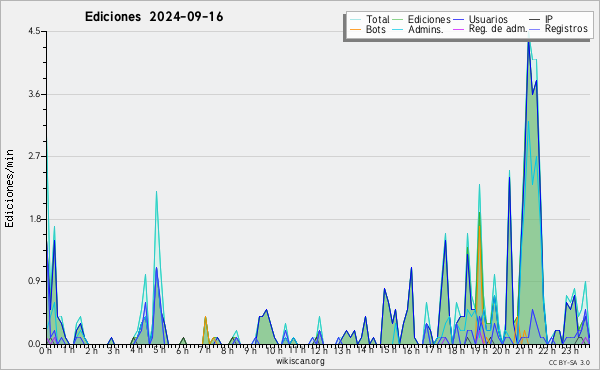600x370 pixels.
Task: Click the '12 h' x-axis label
Action: [x=320, y=350]
